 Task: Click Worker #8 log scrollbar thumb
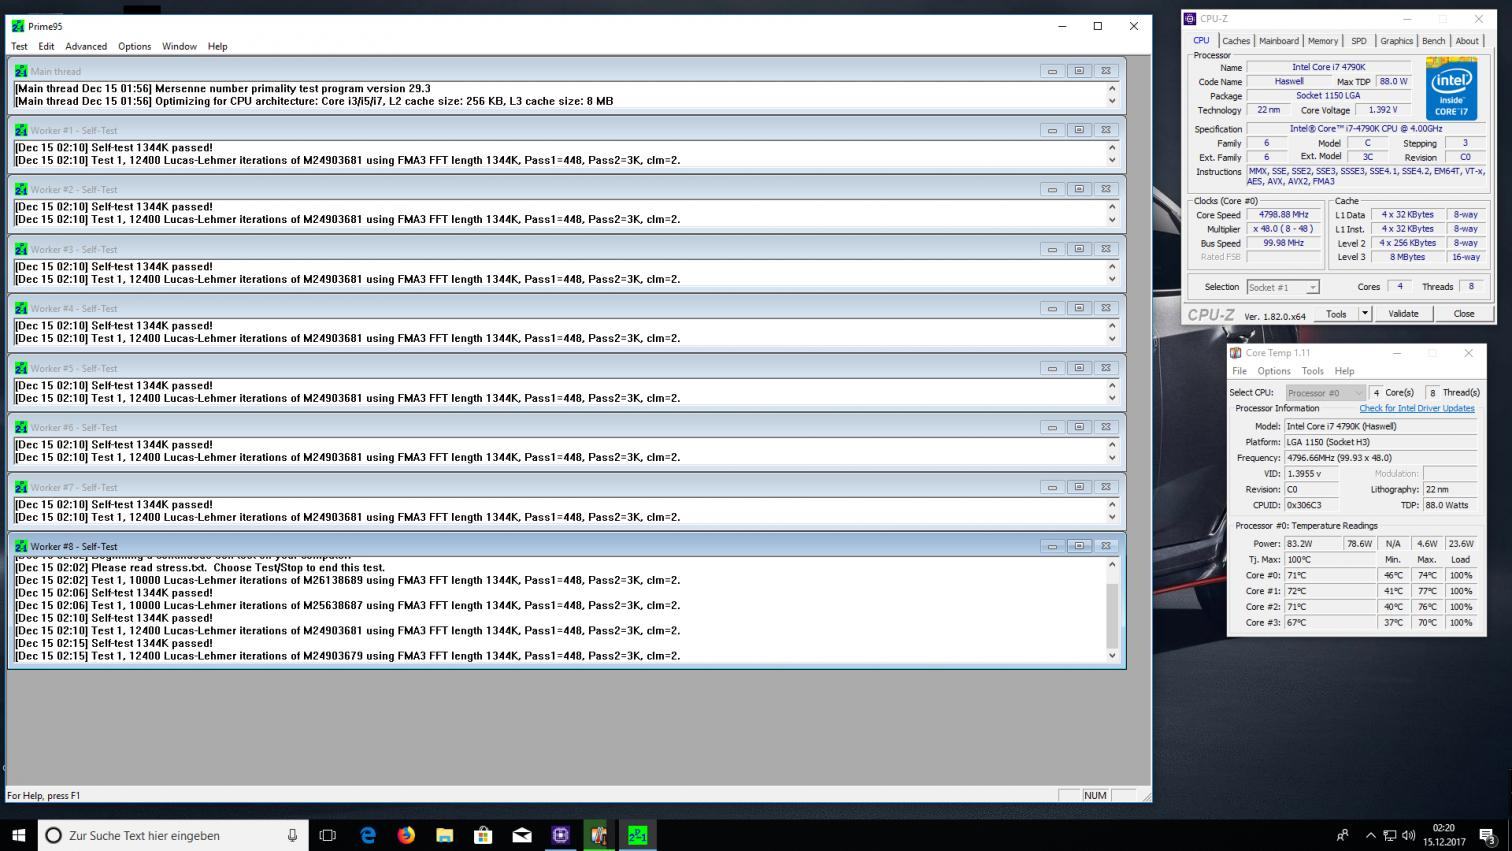1111,616
